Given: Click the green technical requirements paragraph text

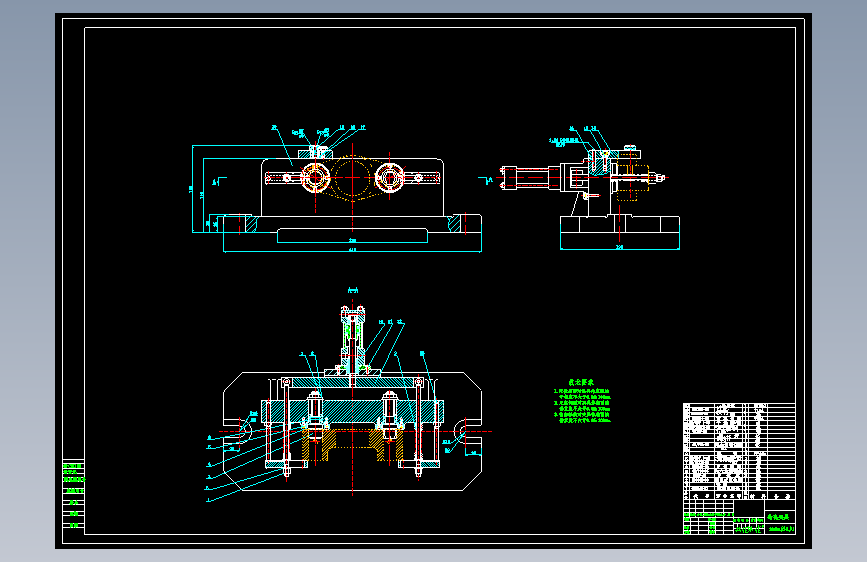Looking at the screenshot, I should pyautogui.click(x=582, y=405).
